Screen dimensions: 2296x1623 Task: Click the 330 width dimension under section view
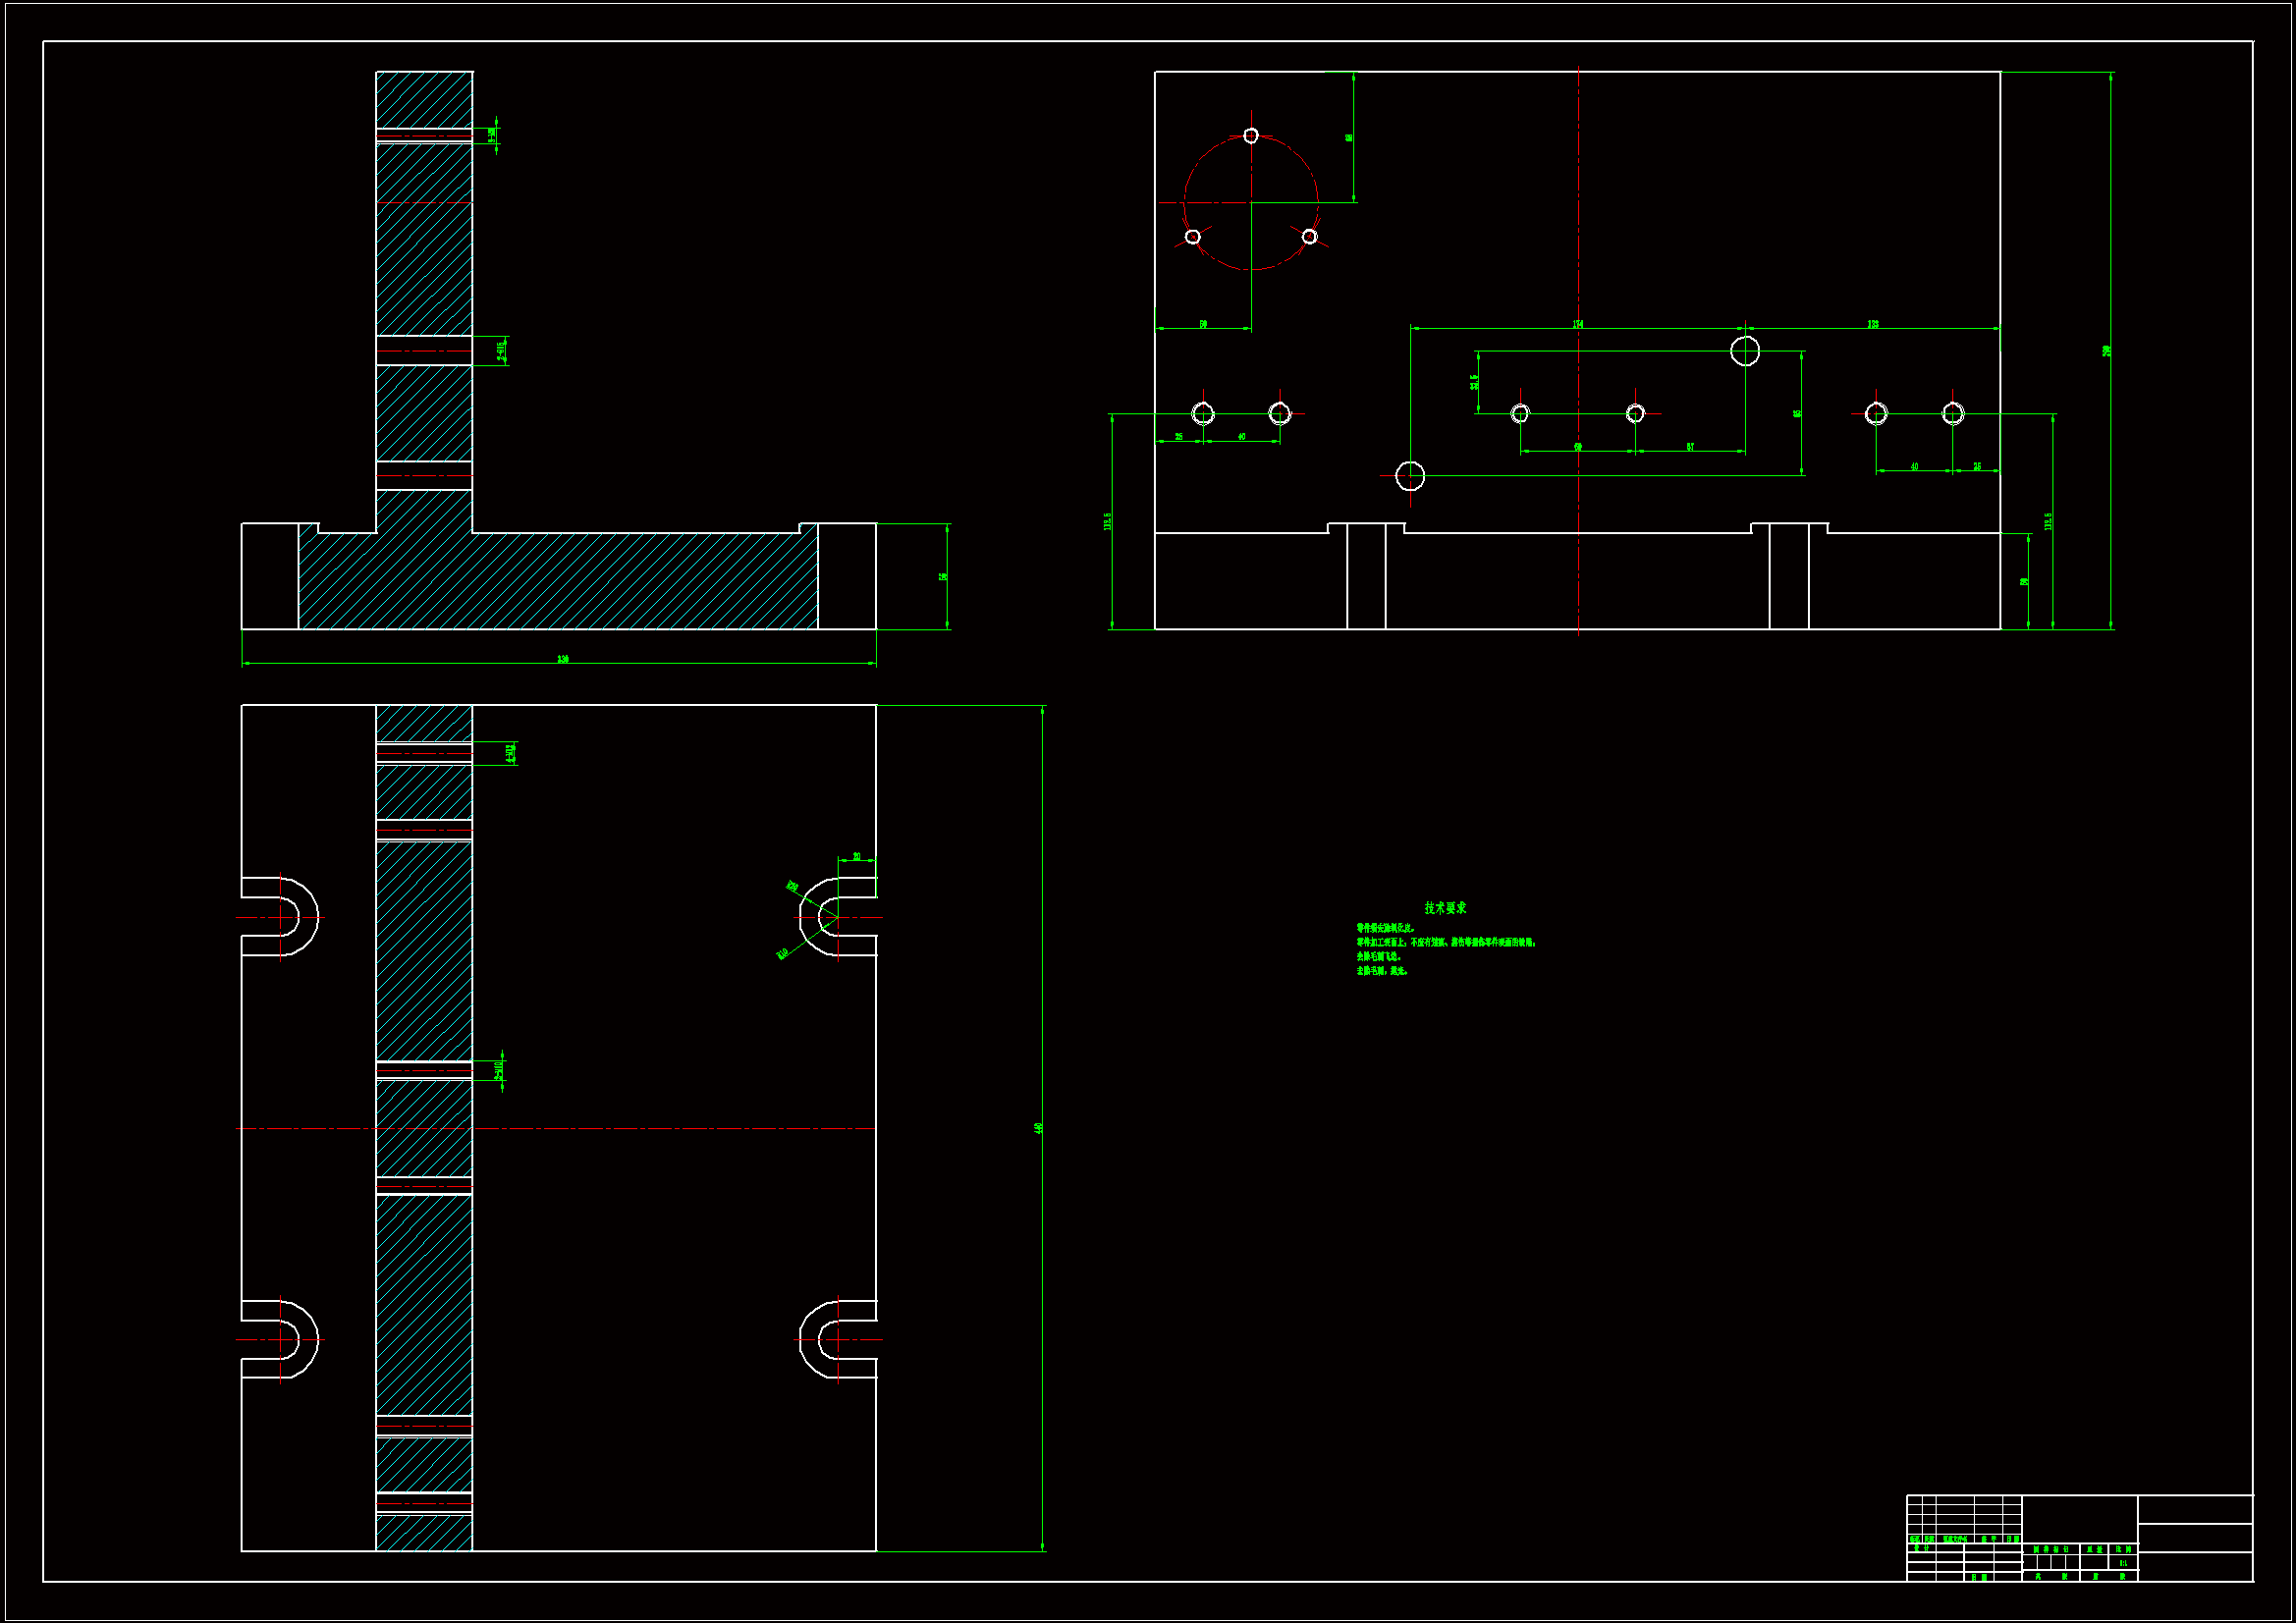tap(563, 659)
